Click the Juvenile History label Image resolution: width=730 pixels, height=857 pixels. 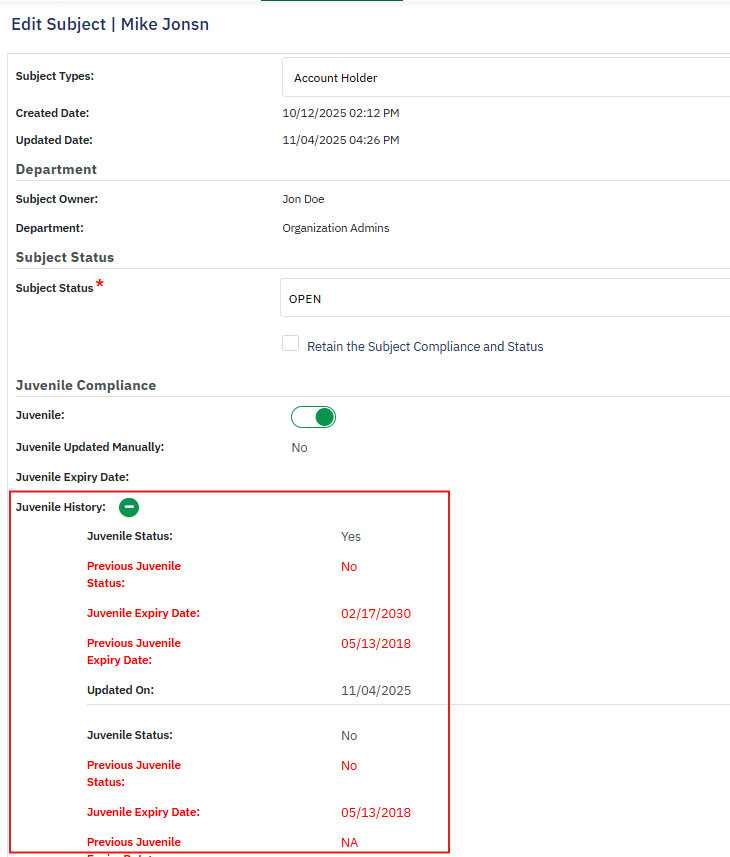[61, 507]
